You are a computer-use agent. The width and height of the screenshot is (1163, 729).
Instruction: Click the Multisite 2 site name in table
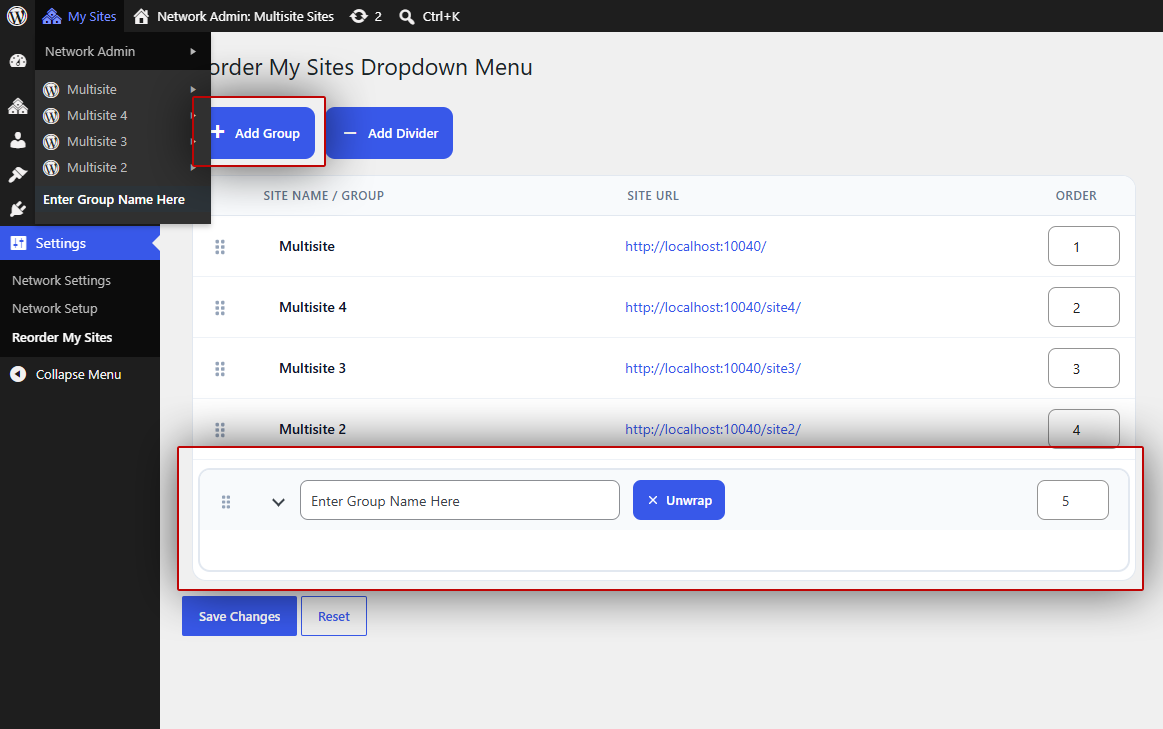click(x=312, y=429)
